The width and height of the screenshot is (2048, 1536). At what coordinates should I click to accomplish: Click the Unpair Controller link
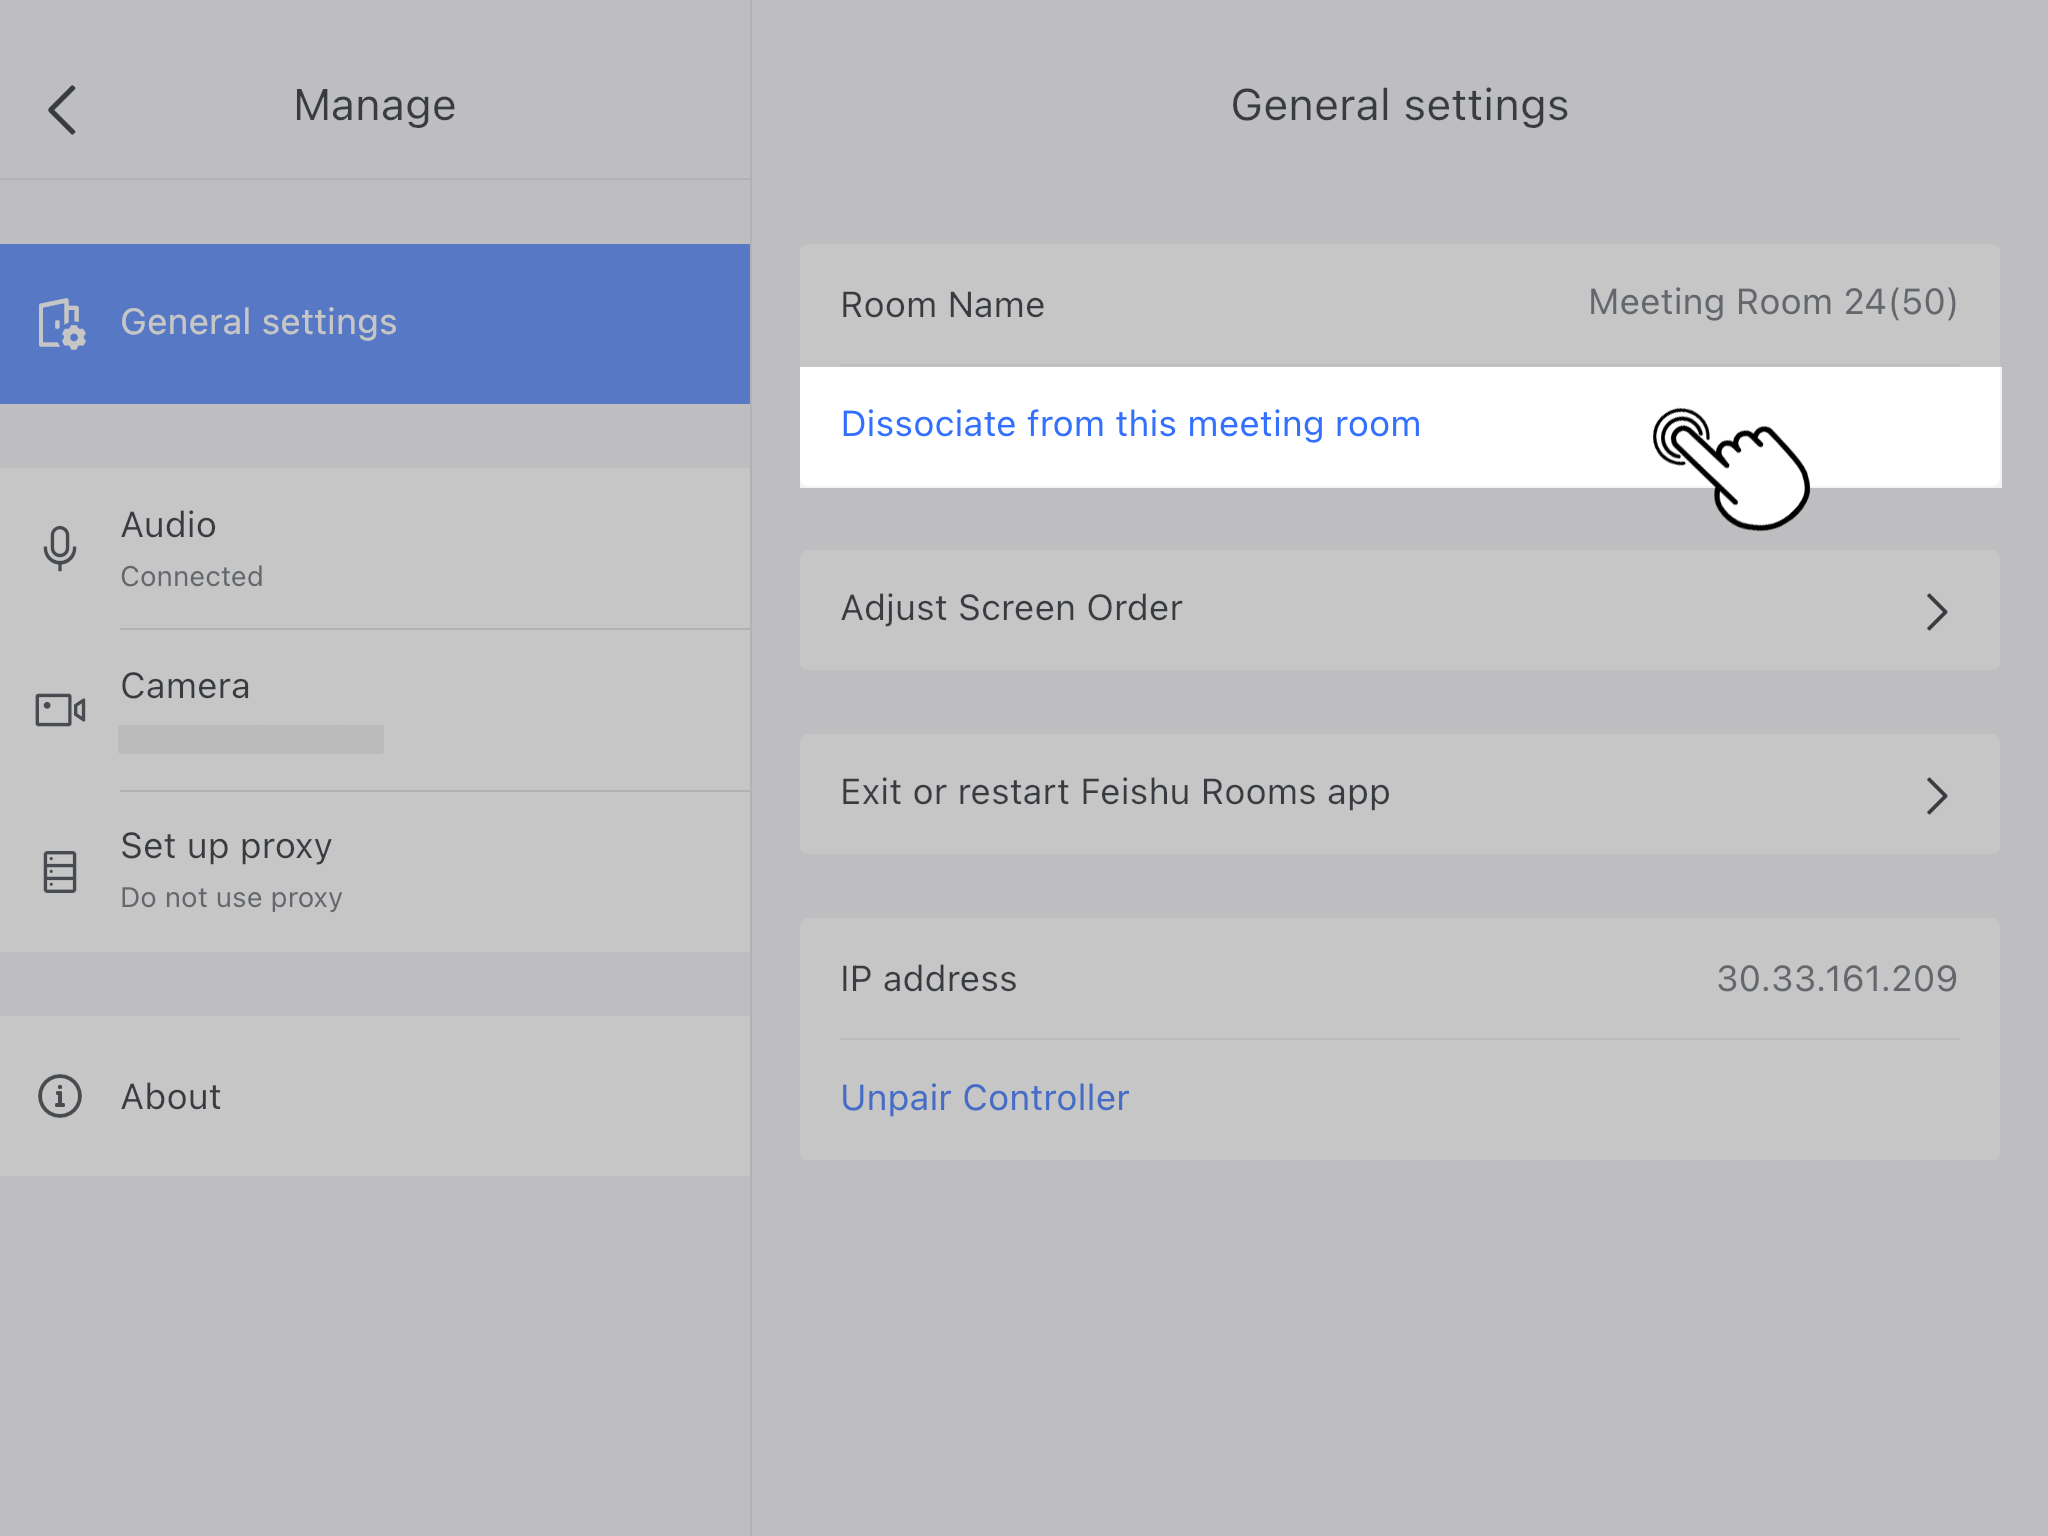coord(984,1098)
